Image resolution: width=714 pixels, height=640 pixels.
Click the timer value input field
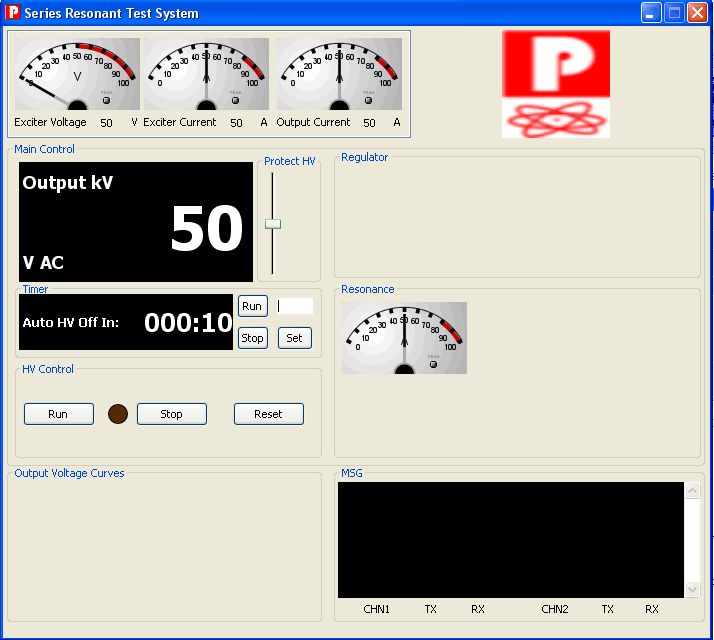click(x=295, y=306)
